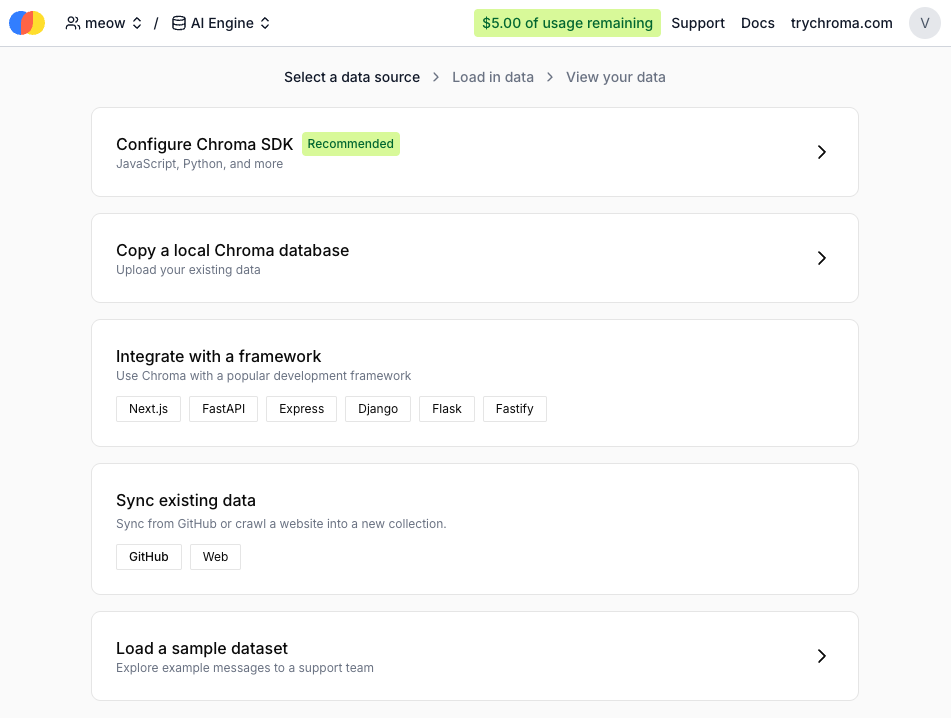Click the $5.00 of usage remaining badge
Screen dimensions: 951x718
pyautogui.click(x=567, y=23)
